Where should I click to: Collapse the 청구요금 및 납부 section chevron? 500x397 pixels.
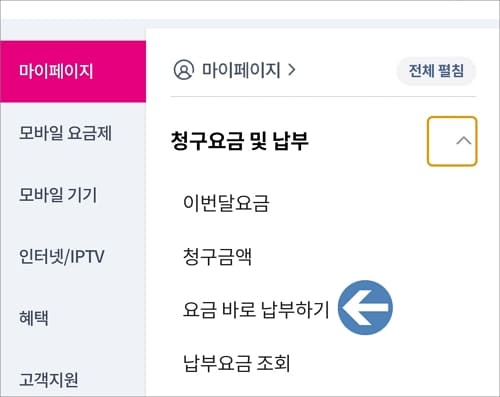(464, 141)
